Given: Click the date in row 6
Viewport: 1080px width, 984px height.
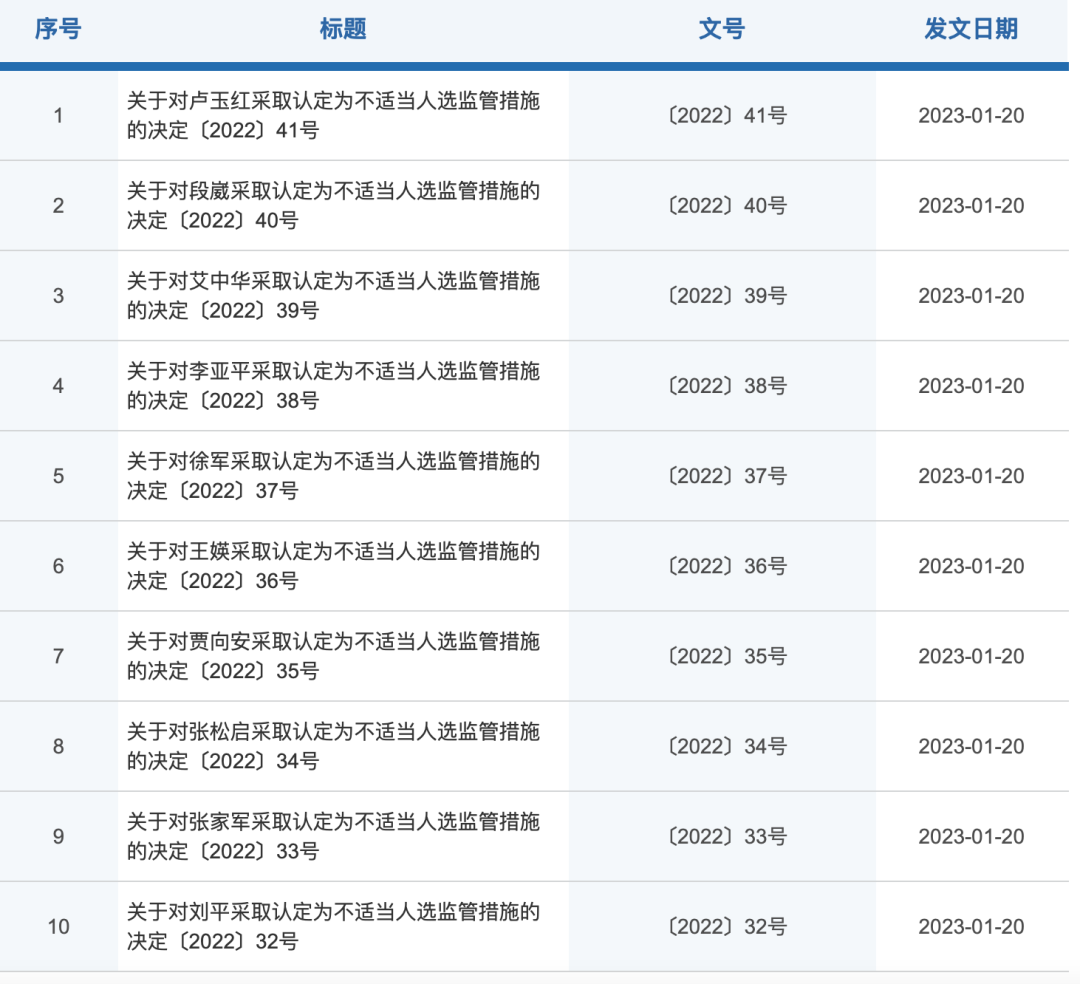Looking at the screenshot, I should [971, 566].
